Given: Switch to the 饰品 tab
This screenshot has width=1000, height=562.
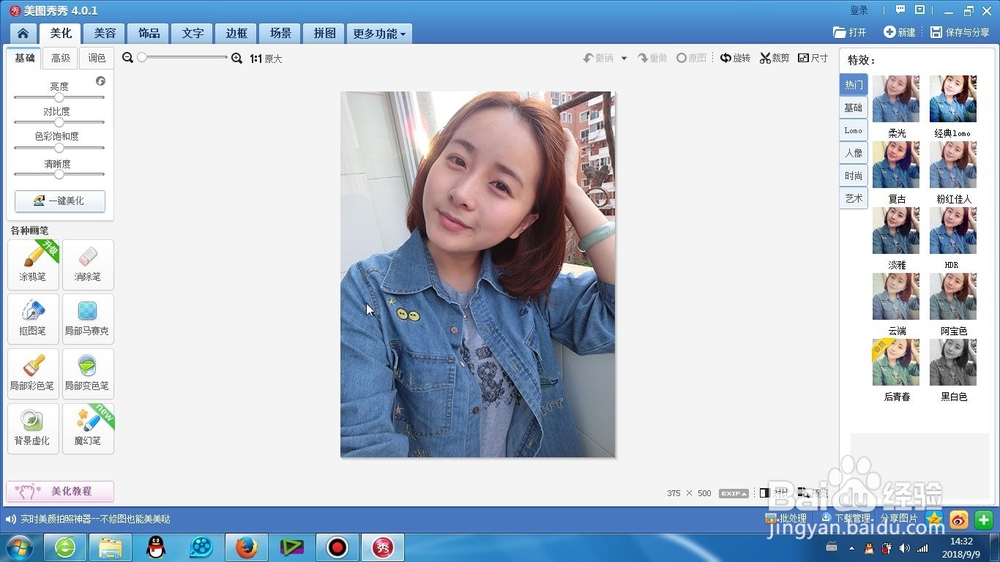Looking at the screenshot, I should click(149, 33).
